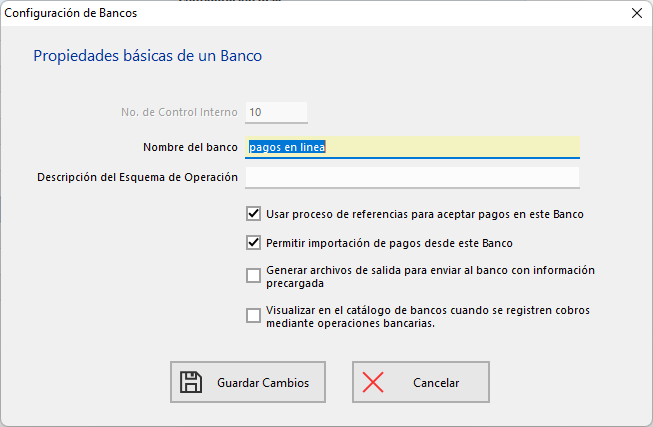
Task: Select the No. de Control Interno field
Action: click(x=276, y=112)
